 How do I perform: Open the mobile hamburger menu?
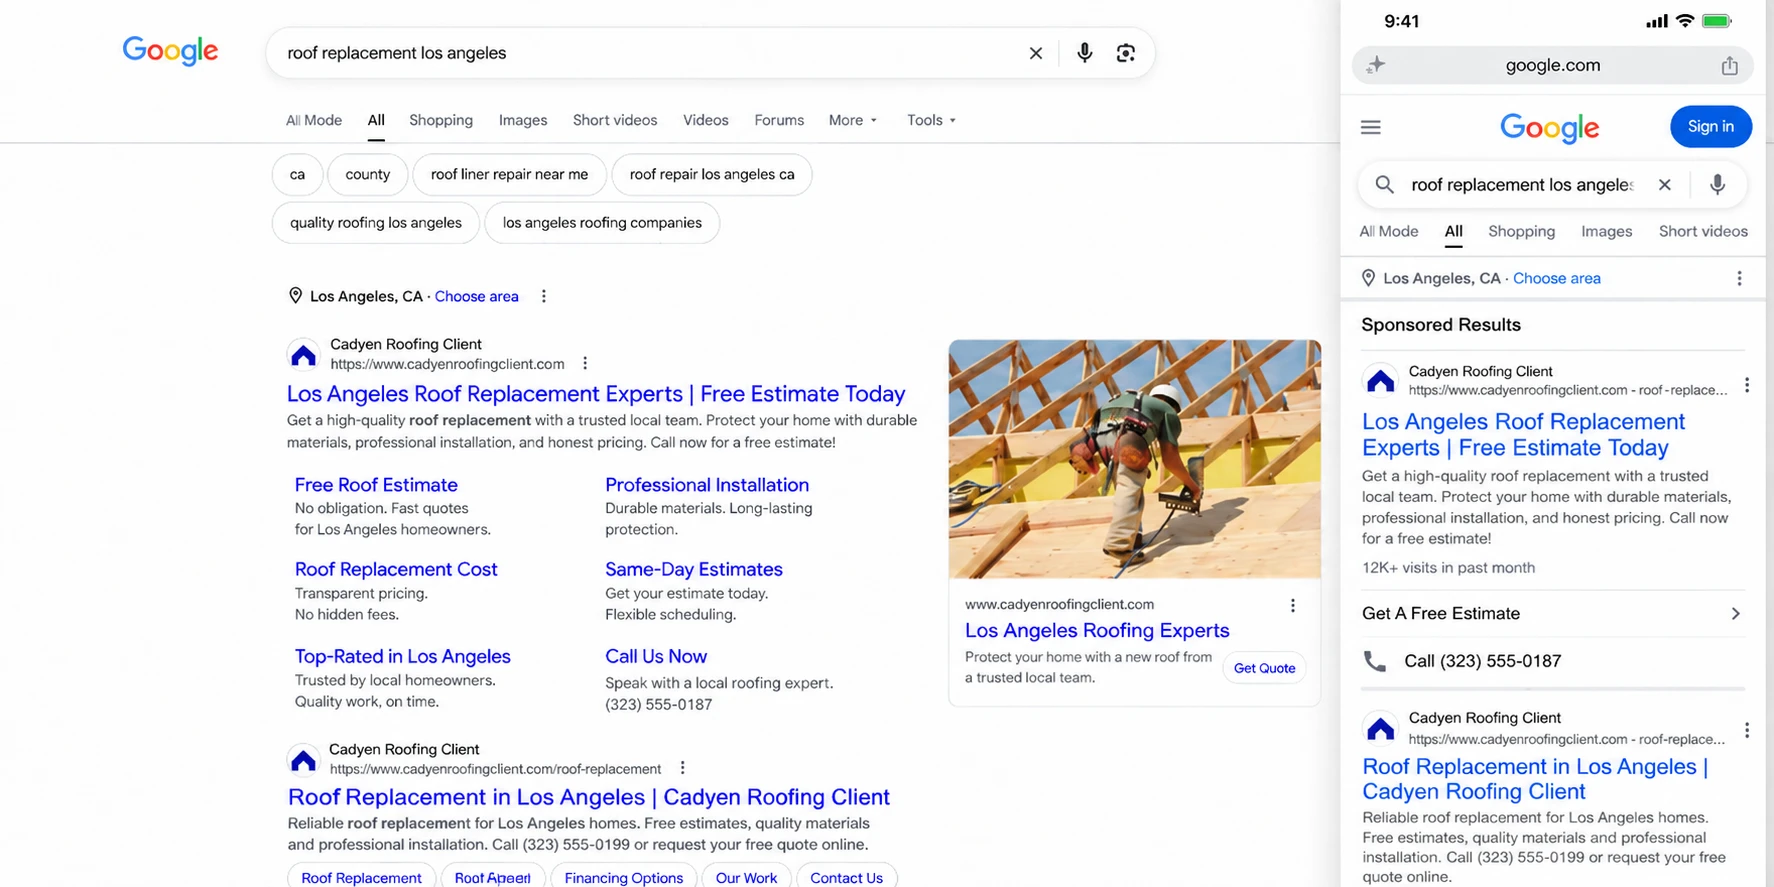(1371, 127)
